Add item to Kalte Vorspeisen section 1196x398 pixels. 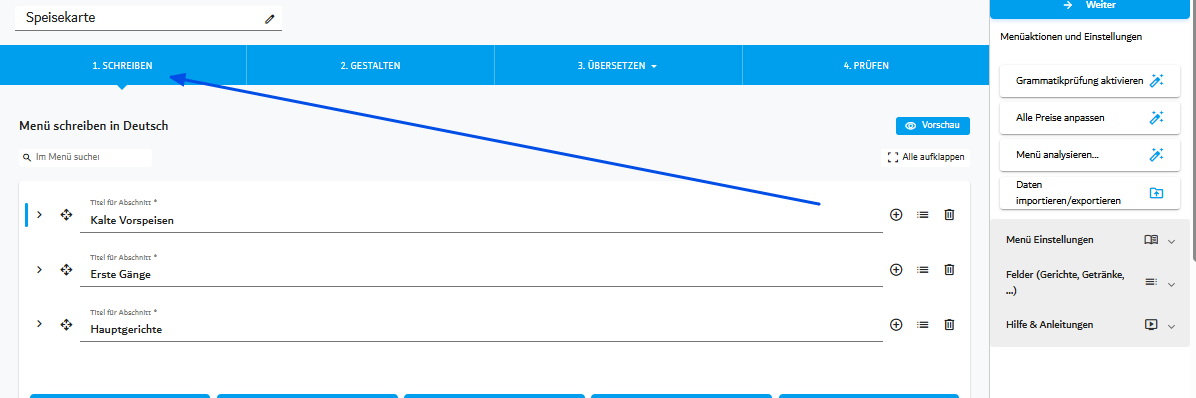(x=896, y=215)
